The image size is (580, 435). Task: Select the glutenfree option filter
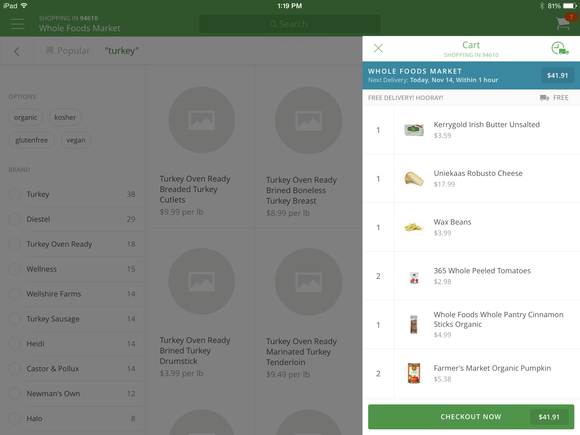point(31,140)
